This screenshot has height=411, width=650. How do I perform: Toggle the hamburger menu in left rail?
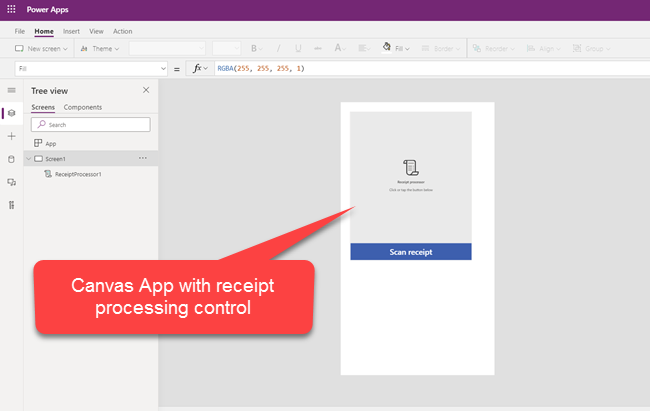click(x=12, y=90)
